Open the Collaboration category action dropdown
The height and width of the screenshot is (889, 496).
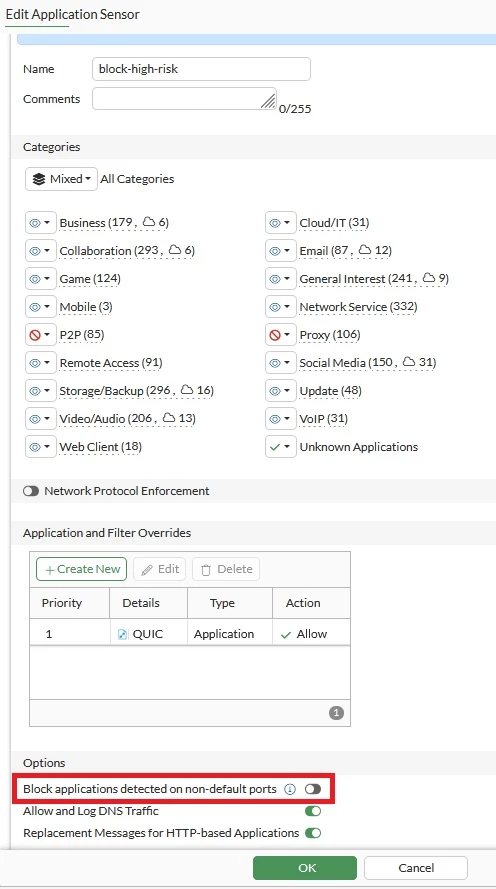[41, 251]
